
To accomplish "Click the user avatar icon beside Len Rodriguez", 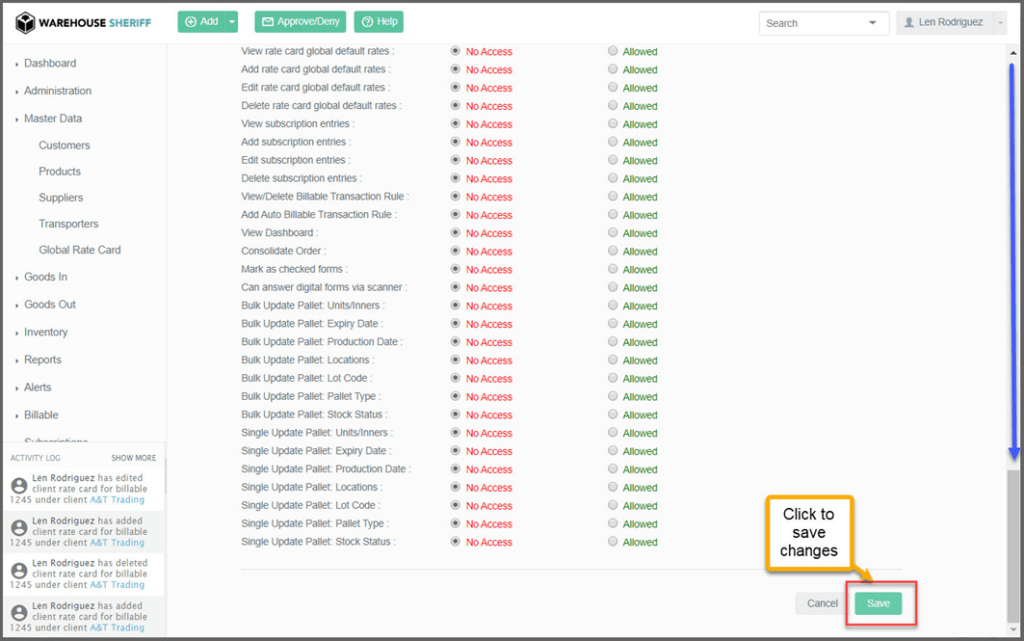I will [909, 22].
